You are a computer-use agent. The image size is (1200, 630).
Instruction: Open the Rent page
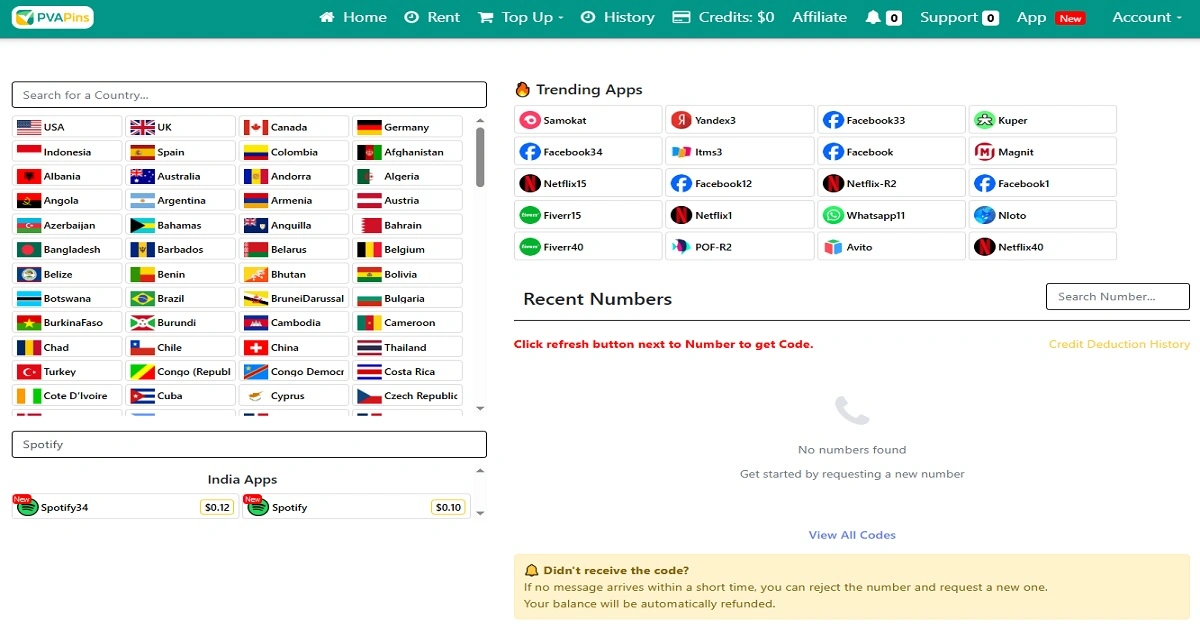click(x=432, y=17)
